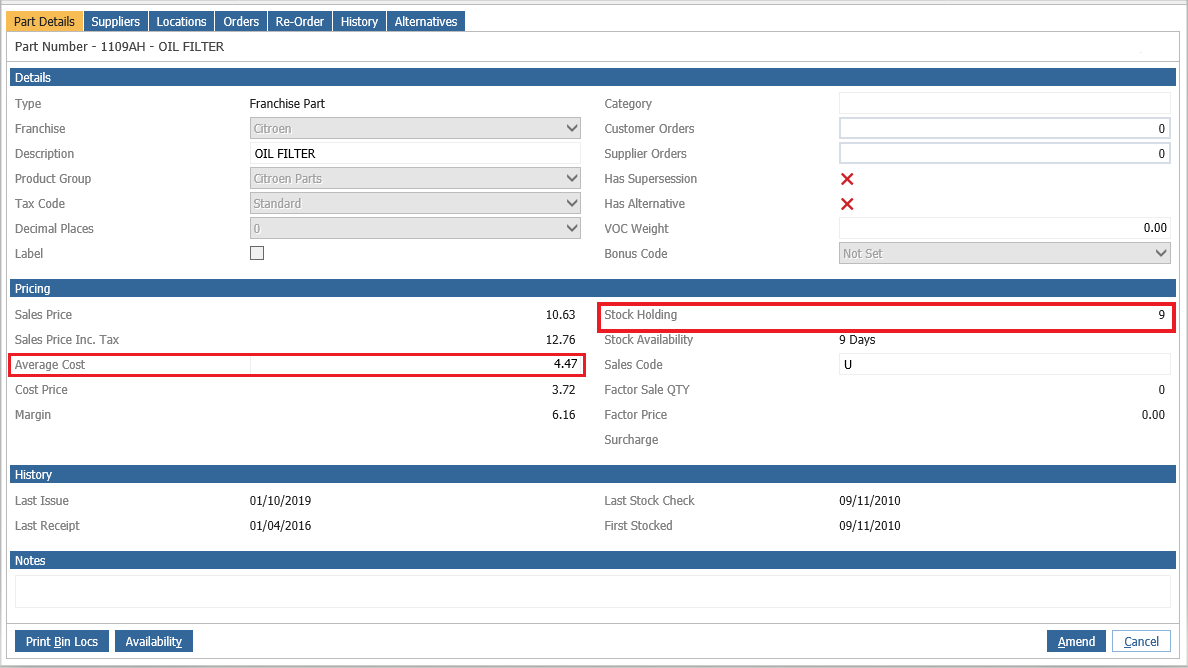1188x668 pixels.
Task: Open the Availability button
Action: [x=154, y=641]
